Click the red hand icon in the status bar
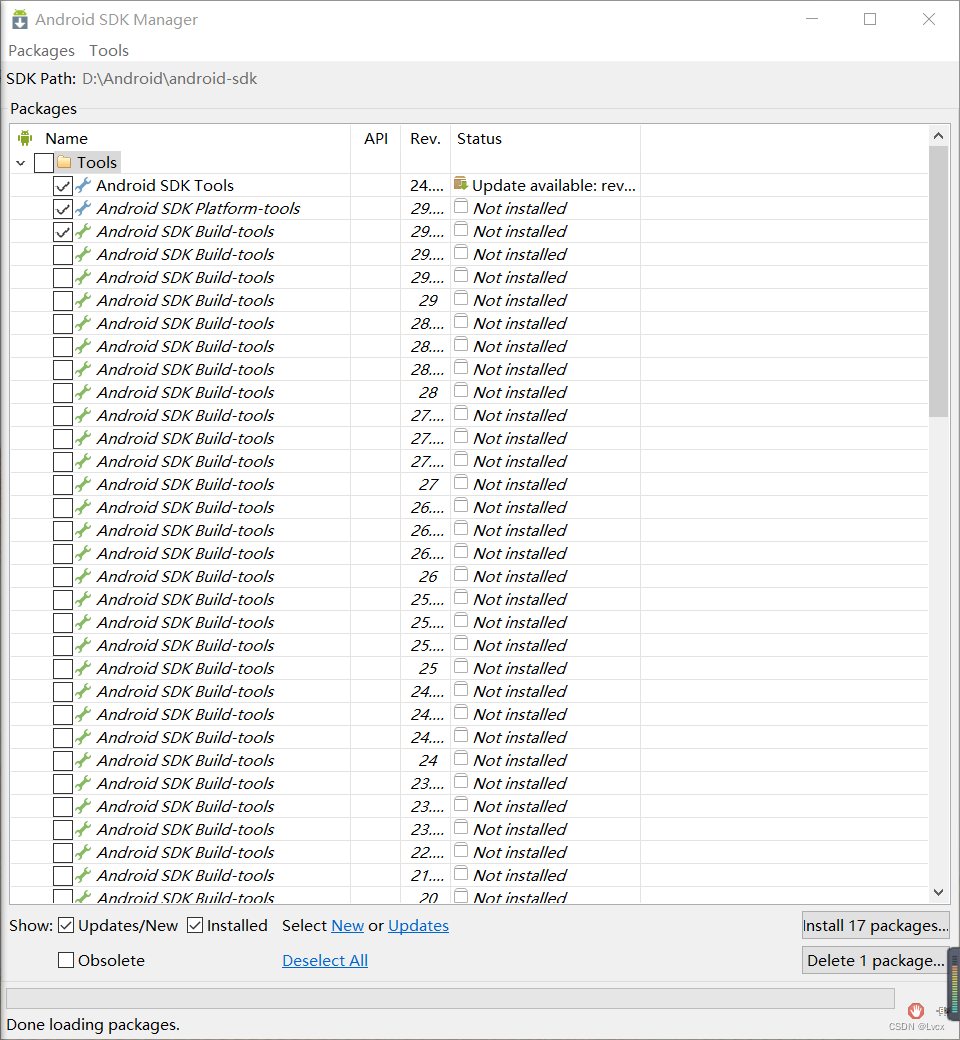The height and width of the screenshot is (1040, 960). click(x=916, y=1011)
